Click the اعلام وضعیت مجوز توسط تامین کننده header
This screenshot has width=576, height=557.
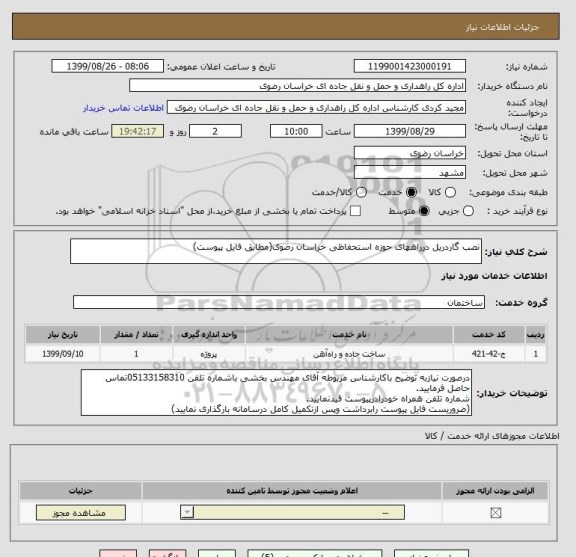coord(292,490)
